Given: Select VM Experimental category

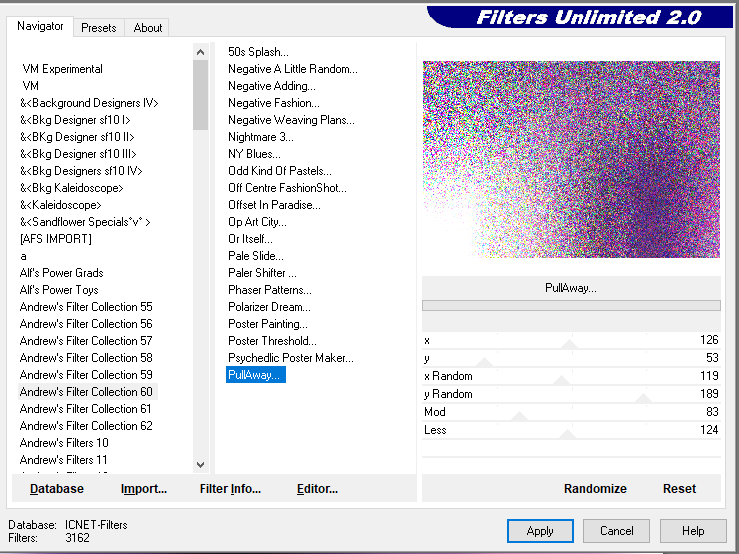Looking at the screenshot, I should [x=63, y=69].
